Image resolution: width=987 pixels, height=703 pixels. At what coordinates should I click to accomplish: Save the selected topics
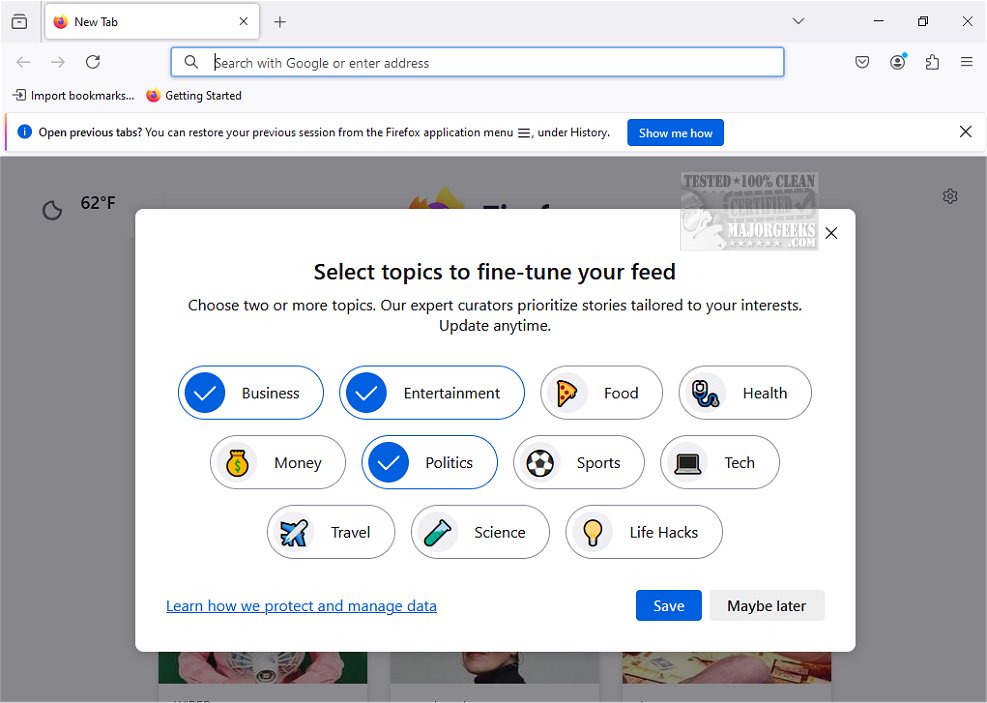click(668, 605)
